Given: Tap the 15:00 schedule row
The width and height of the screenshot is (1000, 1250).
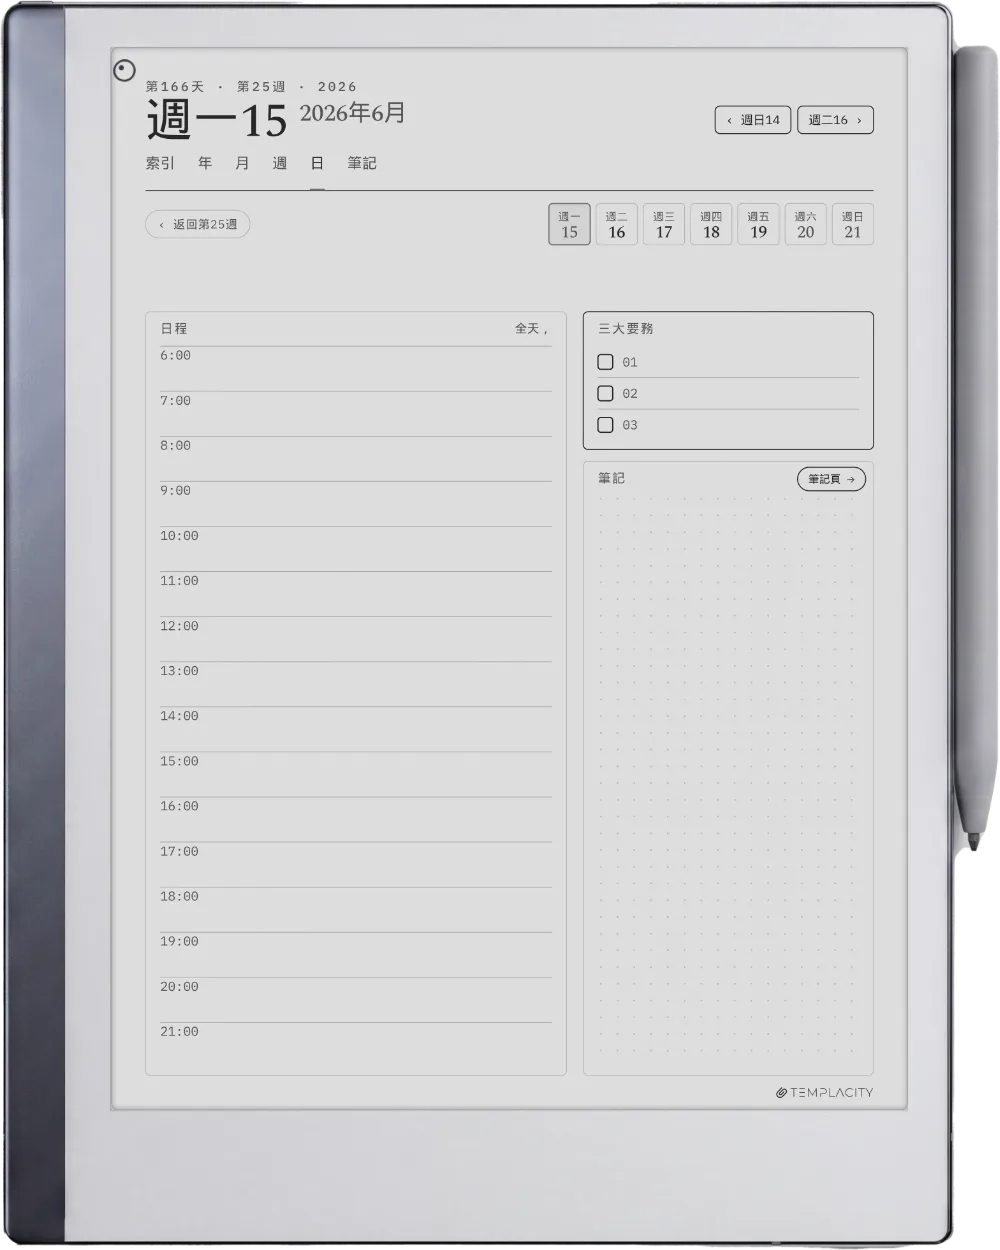Looking at the screenshot, I should coord(356,774).
